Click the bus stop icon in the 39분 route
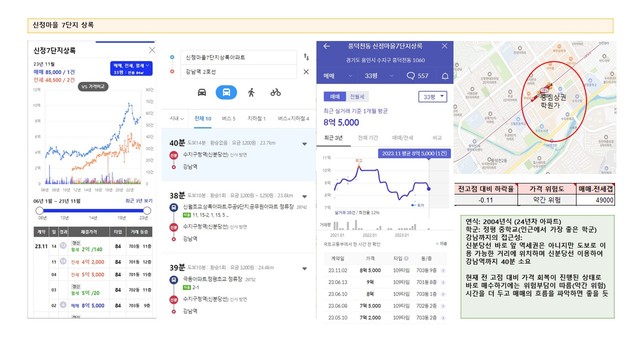This screenshot has height=360, width=640. pyautogui.click(x=173, y=280)
